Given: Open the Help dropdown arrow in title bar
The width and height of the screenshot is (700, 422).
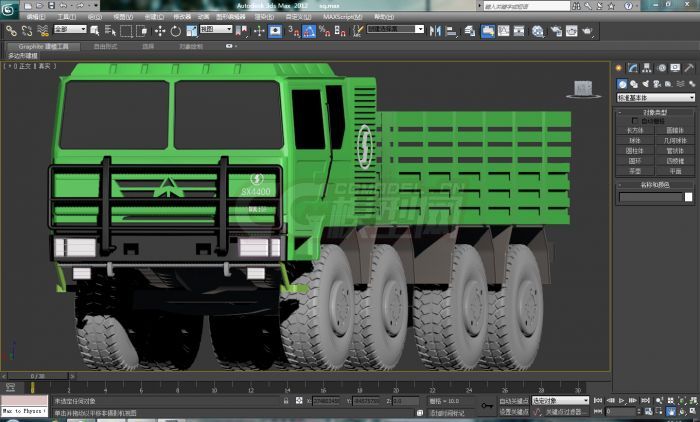Looking at the screenshot, I should (x=637, y=6).
